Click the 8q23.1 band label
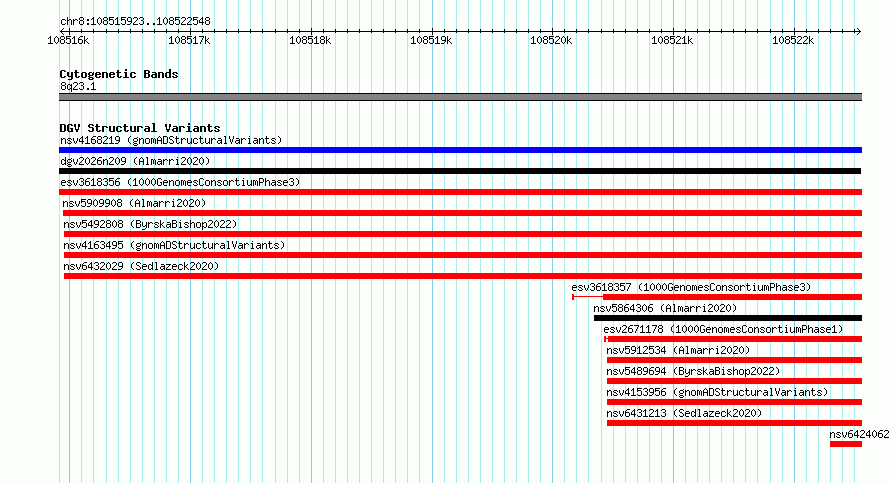890x483 pixels. pos(78,86)
